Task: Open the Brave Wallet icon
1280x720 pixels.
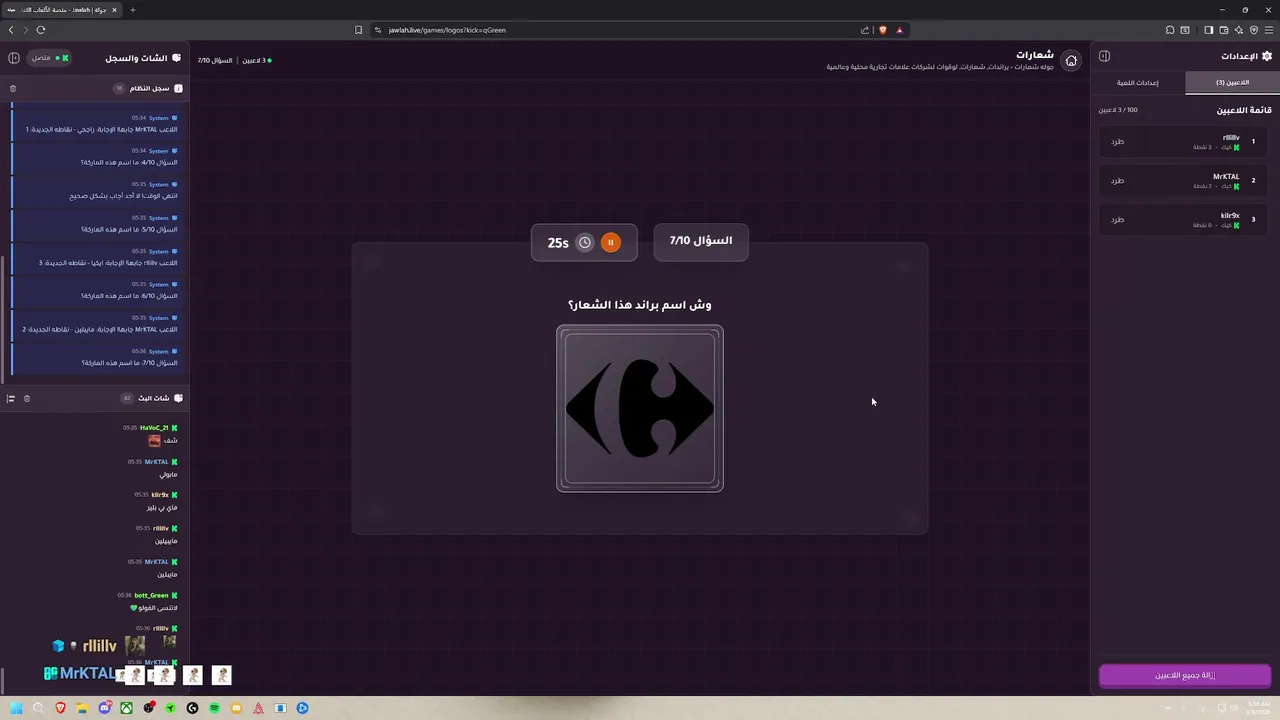Action: click(x=1222, y=30)
